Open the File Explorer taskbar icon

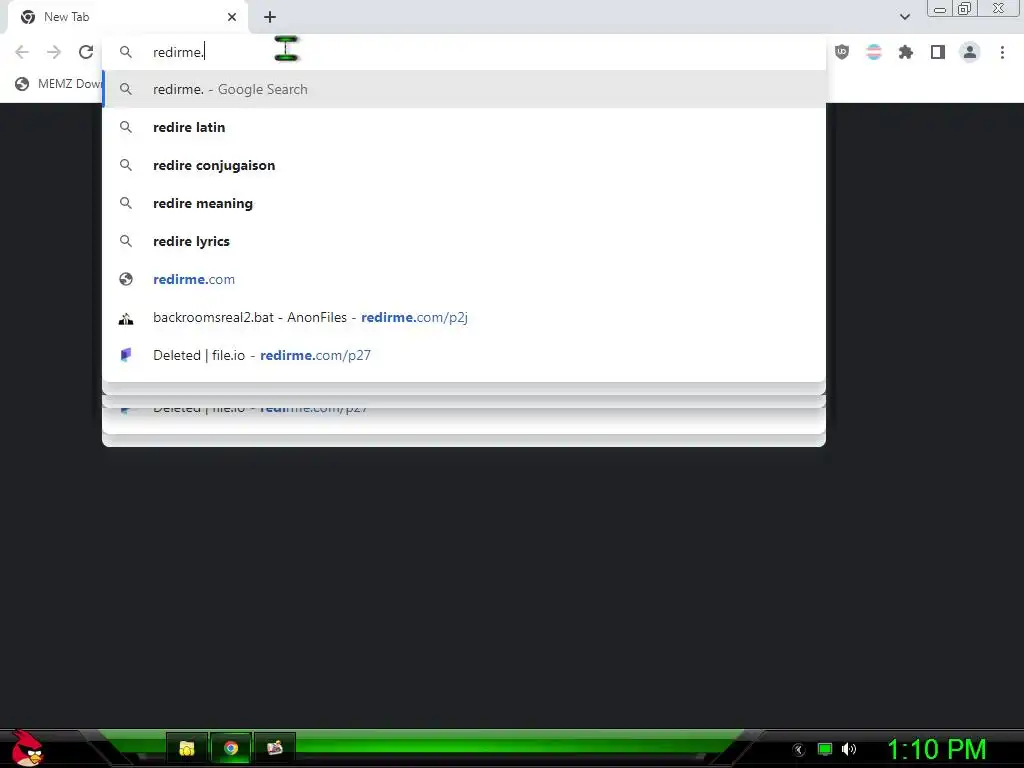pos(187,748)
